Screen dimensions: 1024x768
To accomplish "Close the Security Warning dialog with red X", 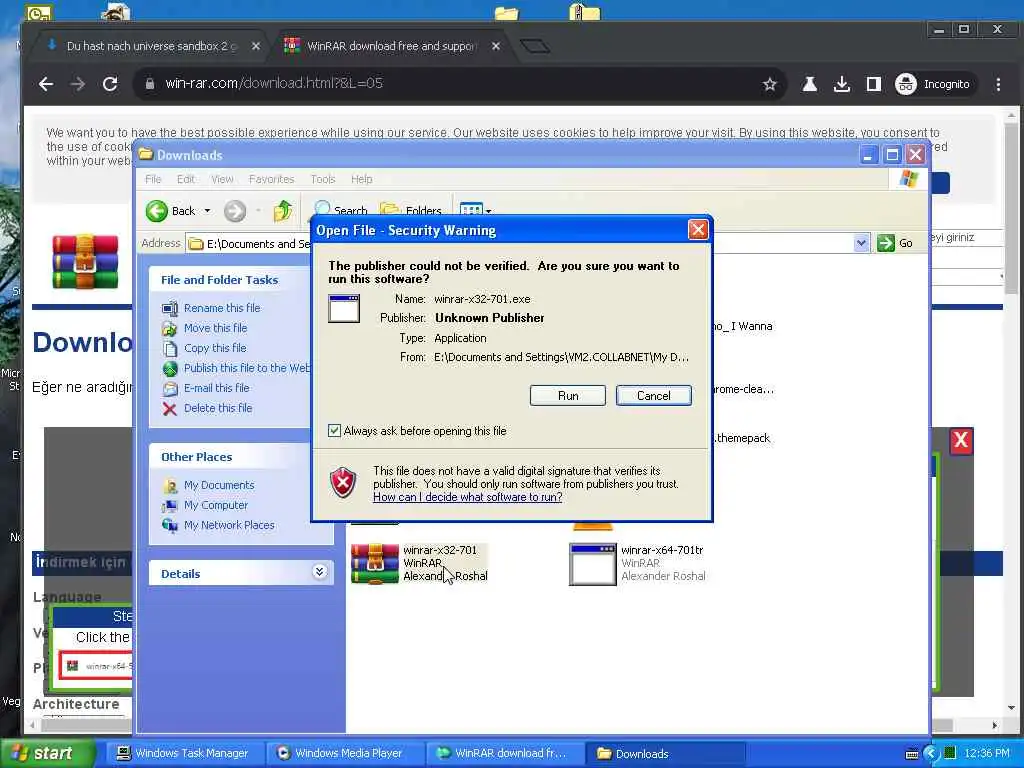I will point(697,230).
